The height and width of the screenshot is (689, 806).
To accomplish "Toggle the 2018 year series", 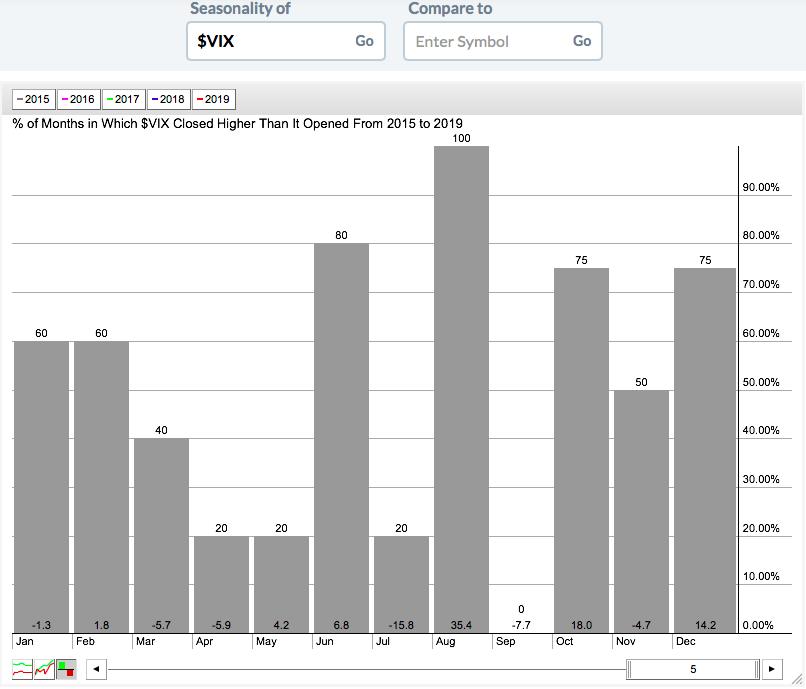I will pyautogui.click(x=168, y=99).
